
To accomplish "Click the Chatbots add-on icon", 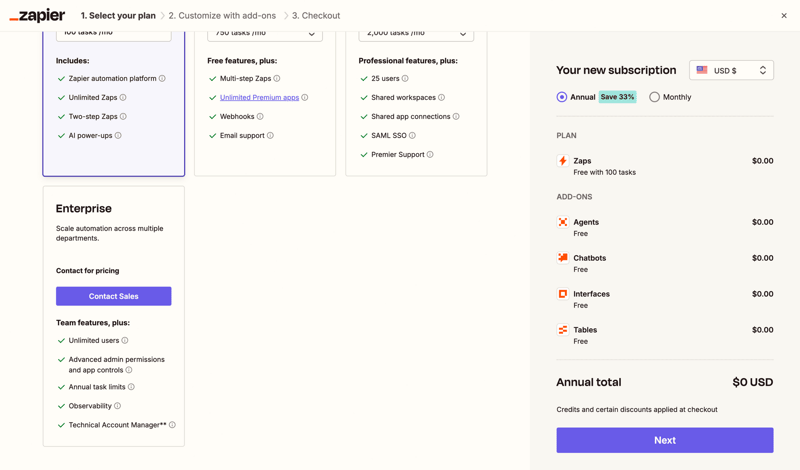I will click(x=563, y=258).
